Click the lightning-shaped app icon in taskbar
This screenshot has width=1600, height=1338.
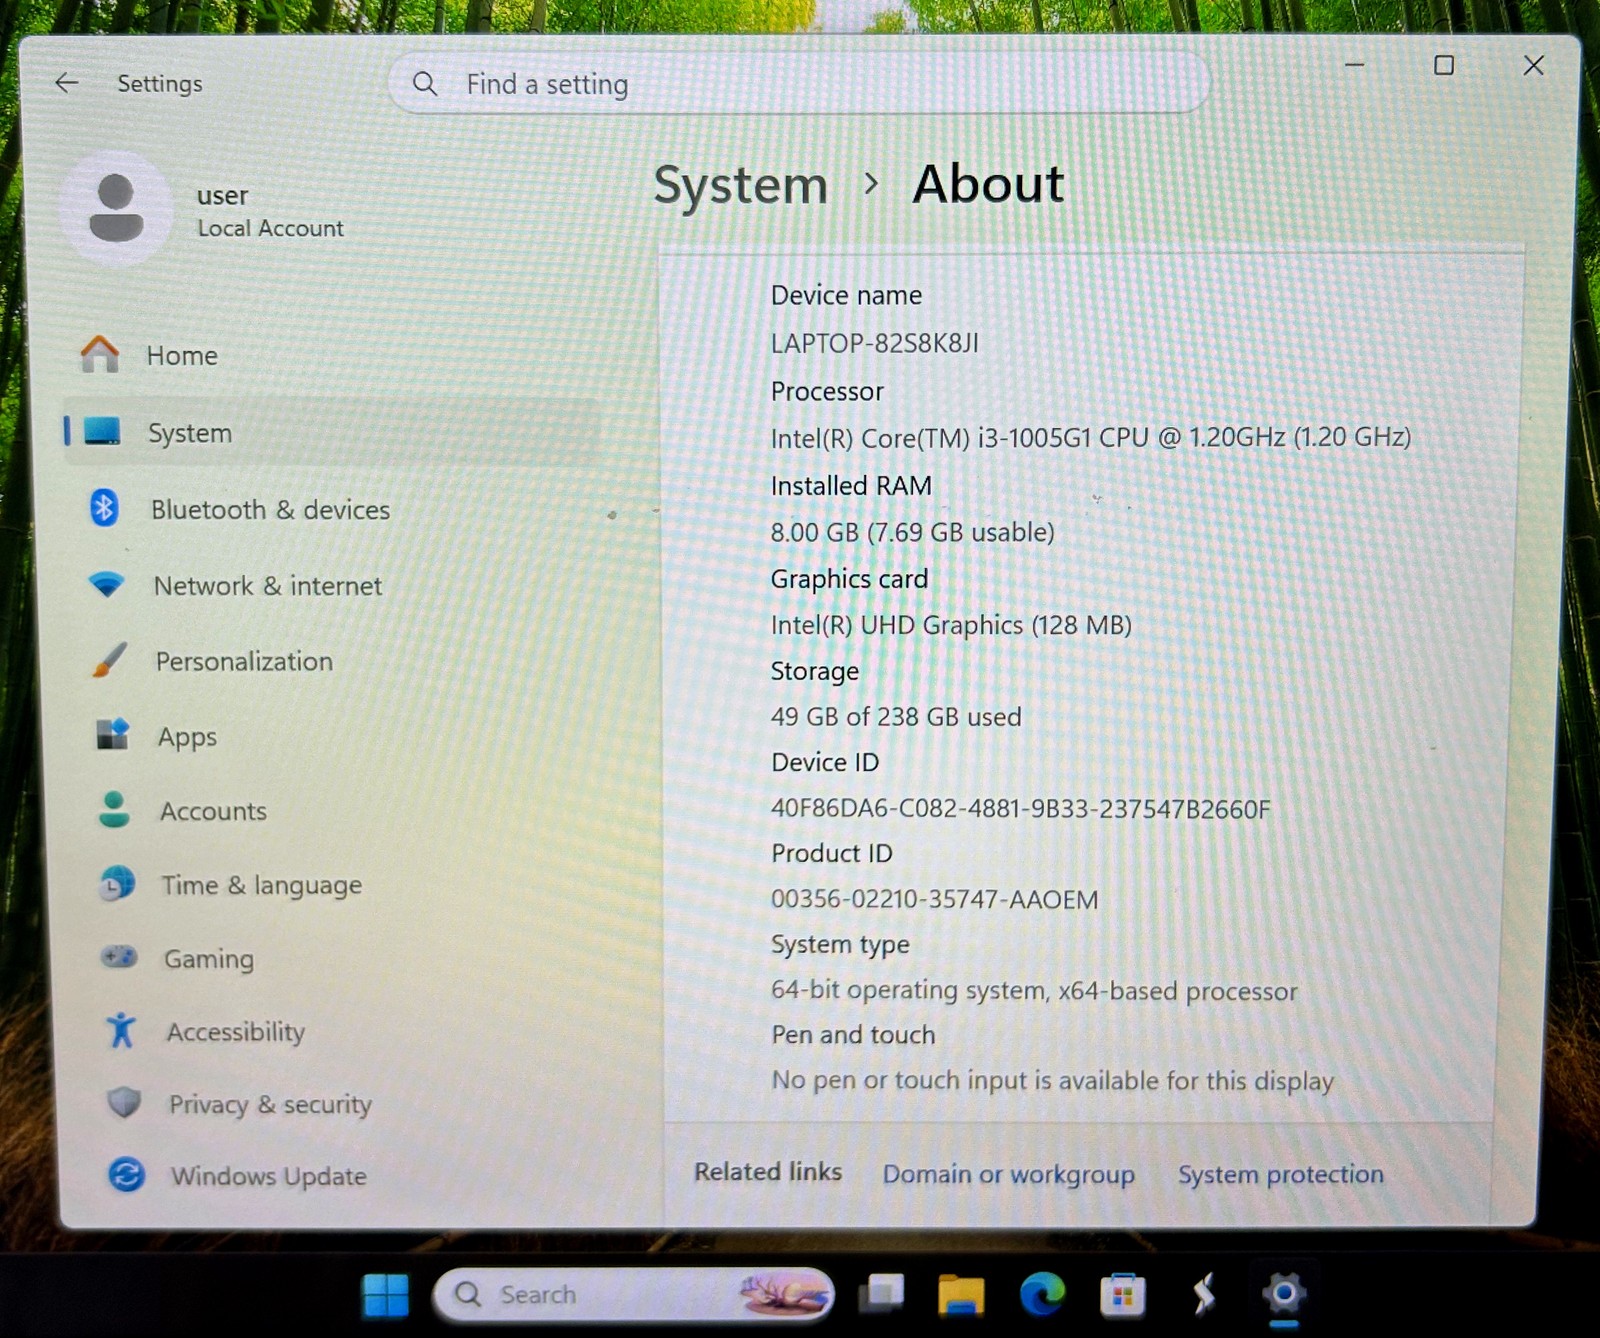(x=1203, y=1294)
